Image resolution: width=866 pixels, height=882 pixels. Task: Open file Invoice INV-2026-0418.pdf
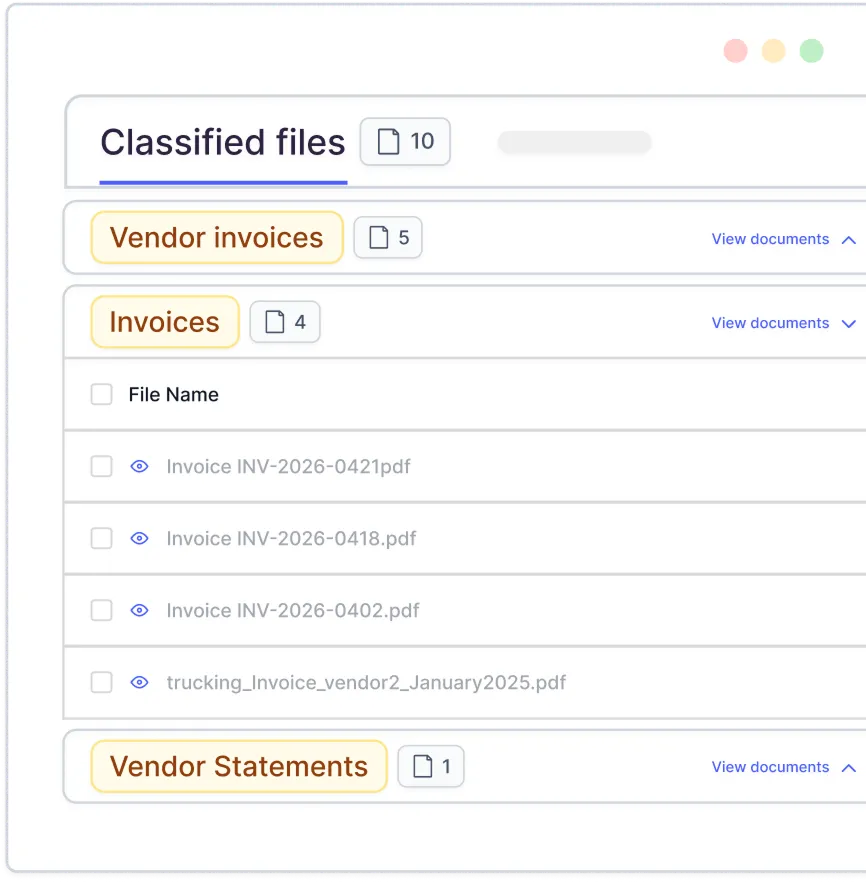tap(291, 538)
